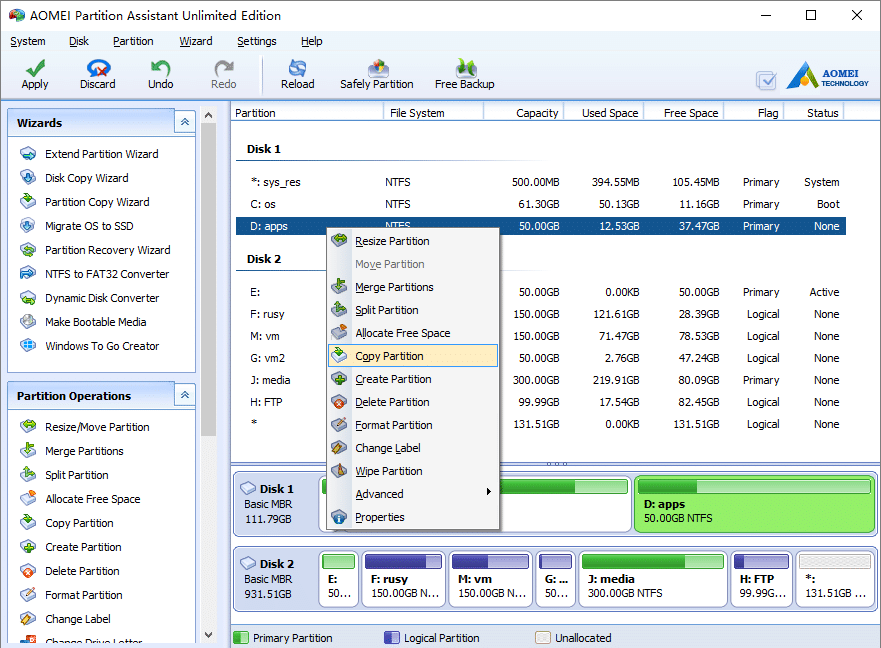The image size is (881, 648).
Task: Click the Discard toolbar icon
Action: (x=98, y=69)
